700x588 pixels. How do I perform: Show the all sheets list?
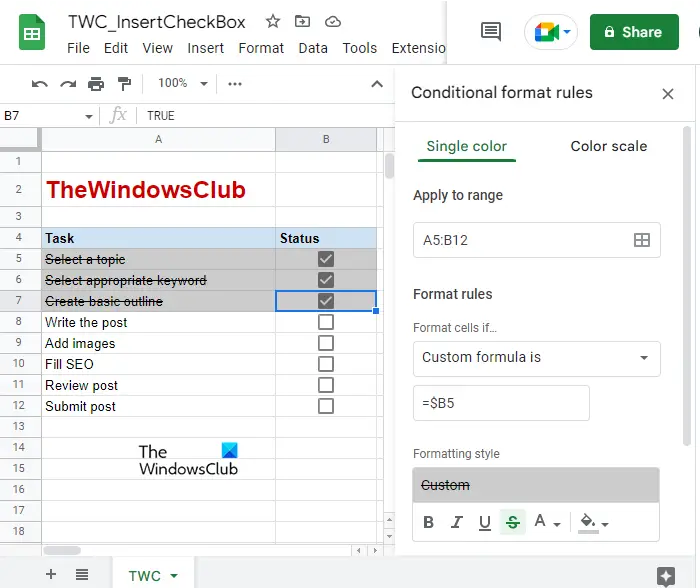pyautogui.click(x=82, y=575)
